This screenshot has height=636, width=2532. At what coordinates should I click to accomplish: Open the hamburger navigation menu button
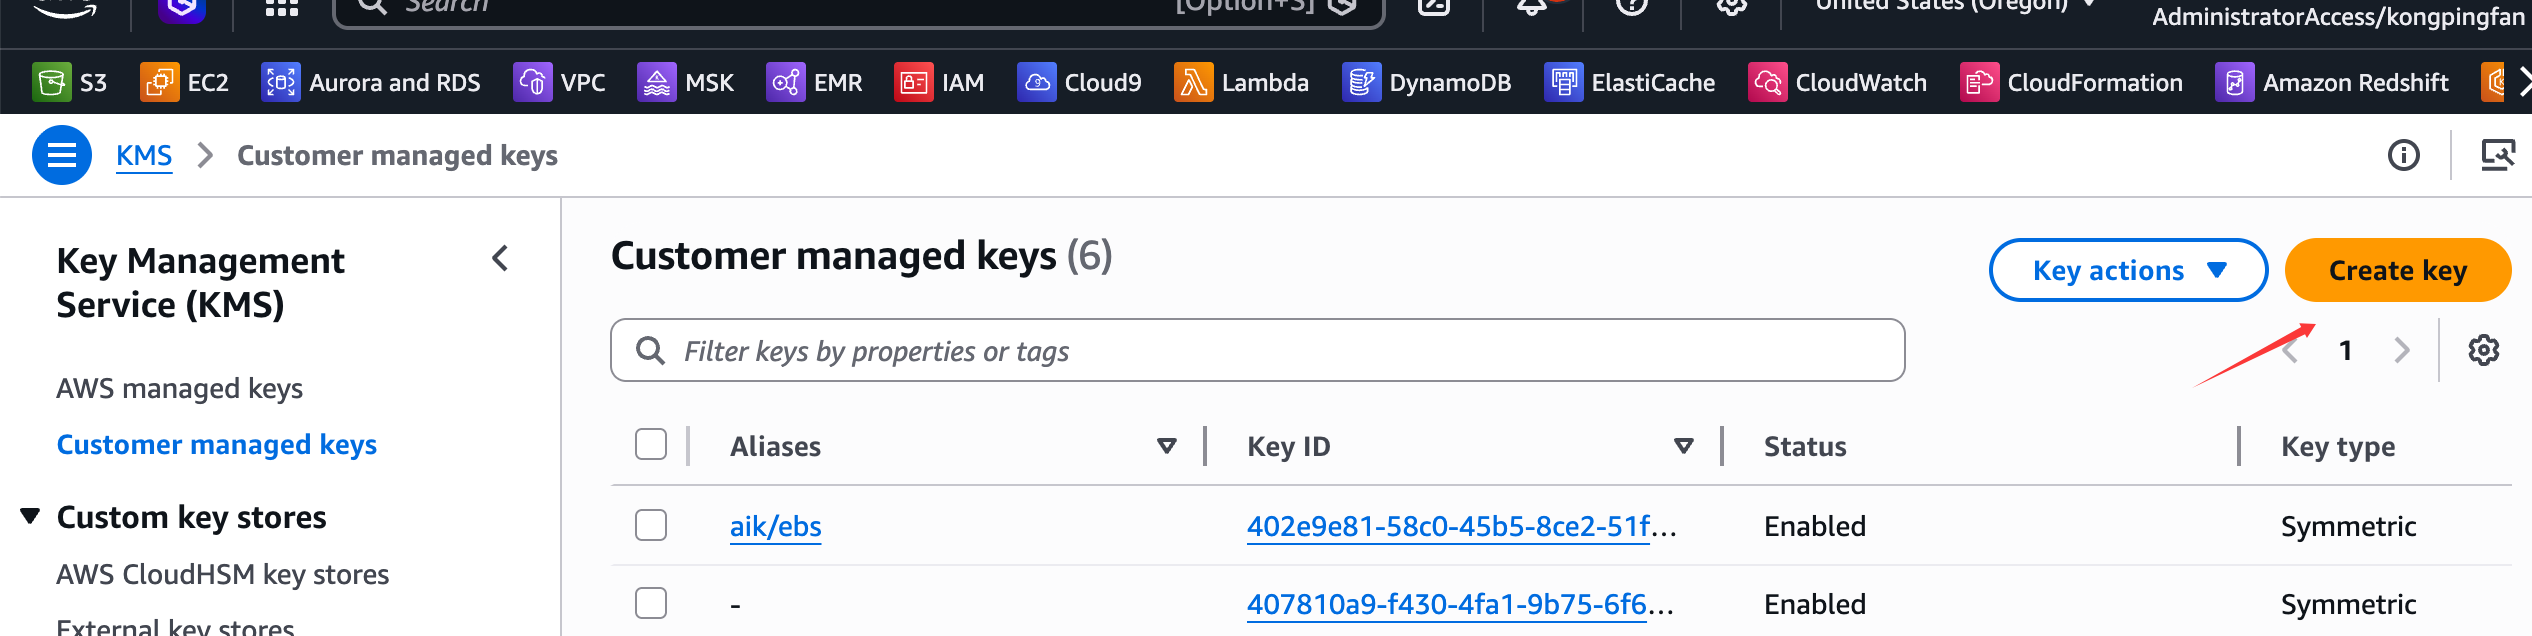point(62,155)
